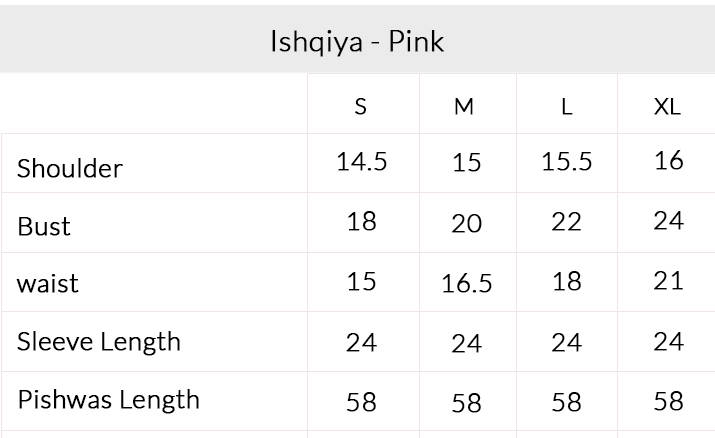
Task: Click the Ishqiya - Pink table title
Action: [x=357, y=42]
